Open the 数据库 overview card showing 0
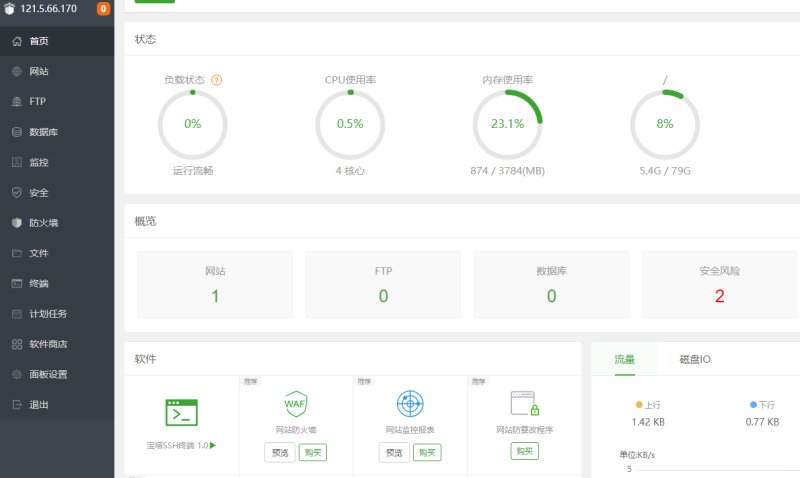800x478 pixels. (x=552, y=285)
